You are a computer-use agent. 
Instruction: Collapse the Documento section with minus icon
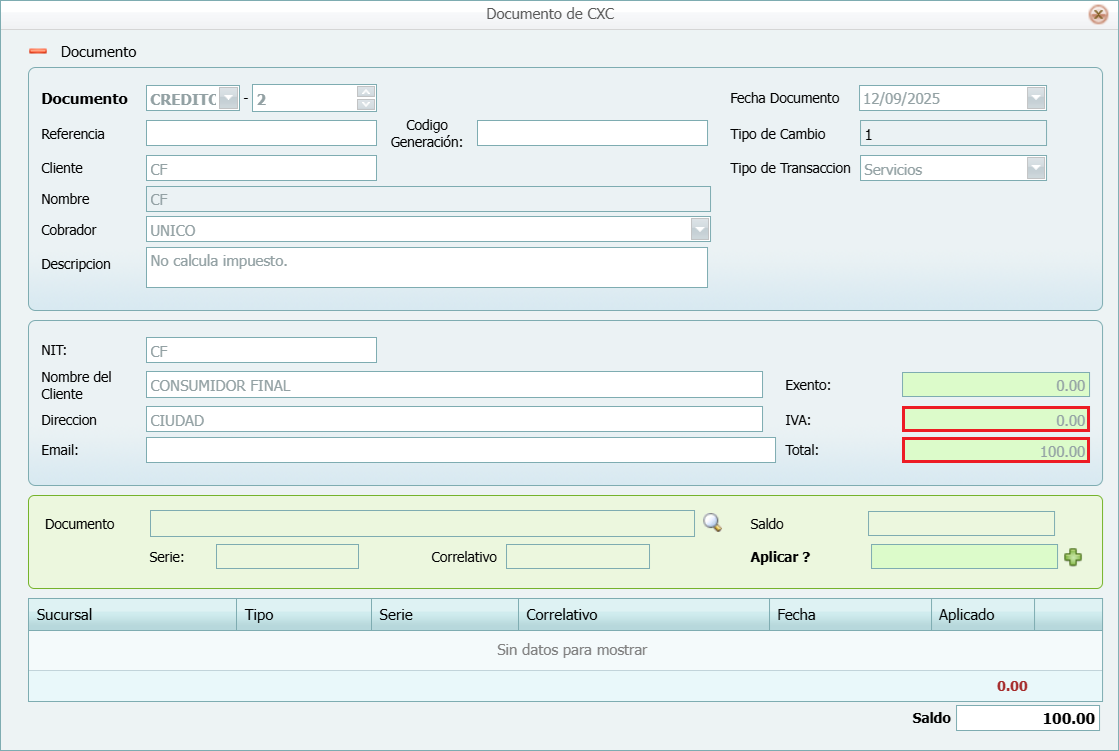pyautogui.click(x=38, y=51)
